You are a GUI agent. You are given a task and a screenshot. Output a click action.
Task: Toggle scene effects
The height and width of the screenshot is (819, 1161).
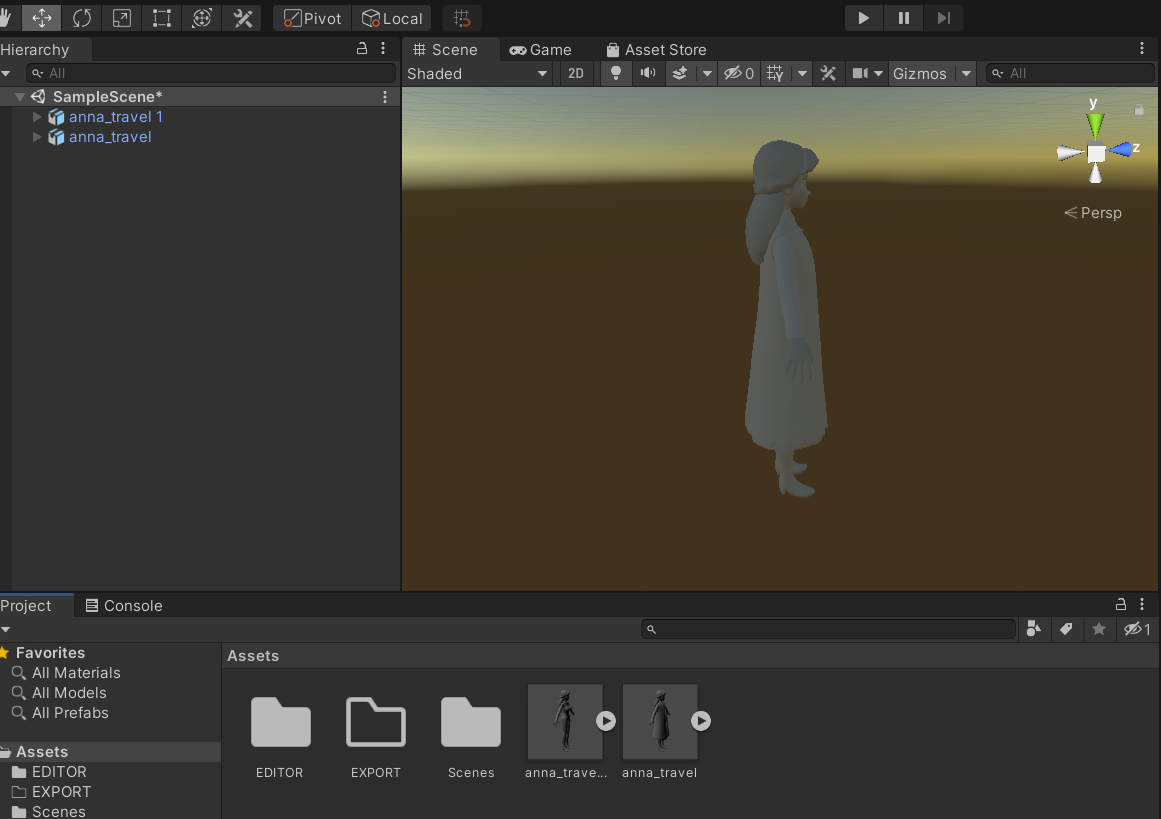pyautogui.click(x=680, y=73)
